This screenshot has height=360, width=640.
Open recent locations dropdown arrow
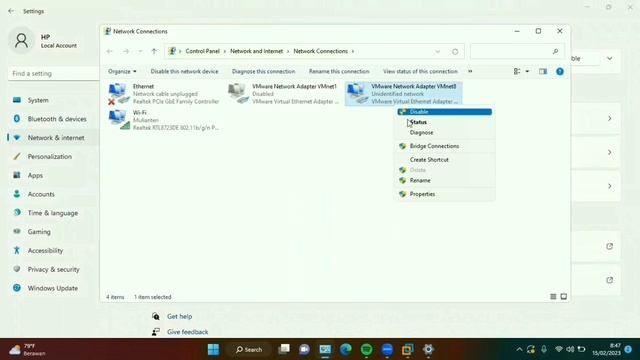[x=140, y=51]
